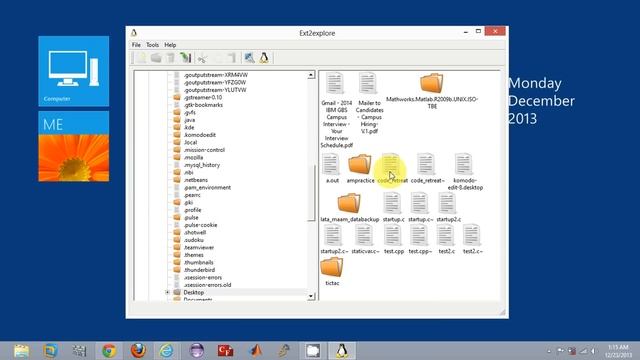Select .goutputstream-XRM4VW in the tree
Image resolution: width=640 pixels, height=360 pixels.
[215, 75]
